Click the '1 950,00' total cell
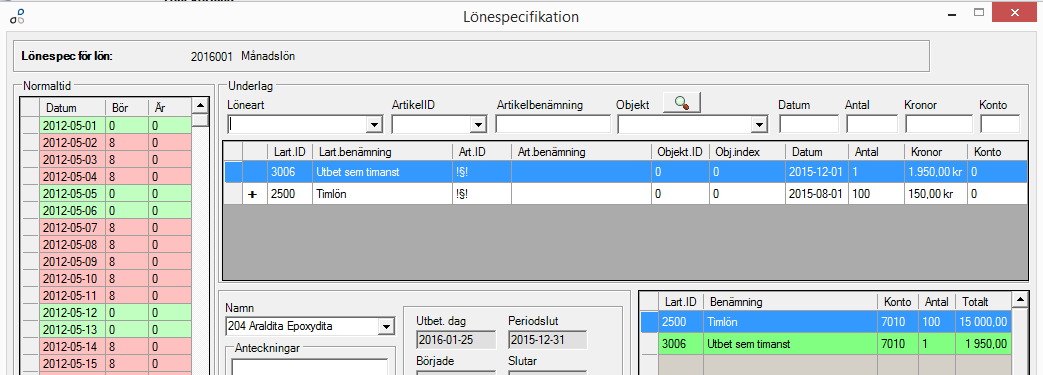 [982, 344]
